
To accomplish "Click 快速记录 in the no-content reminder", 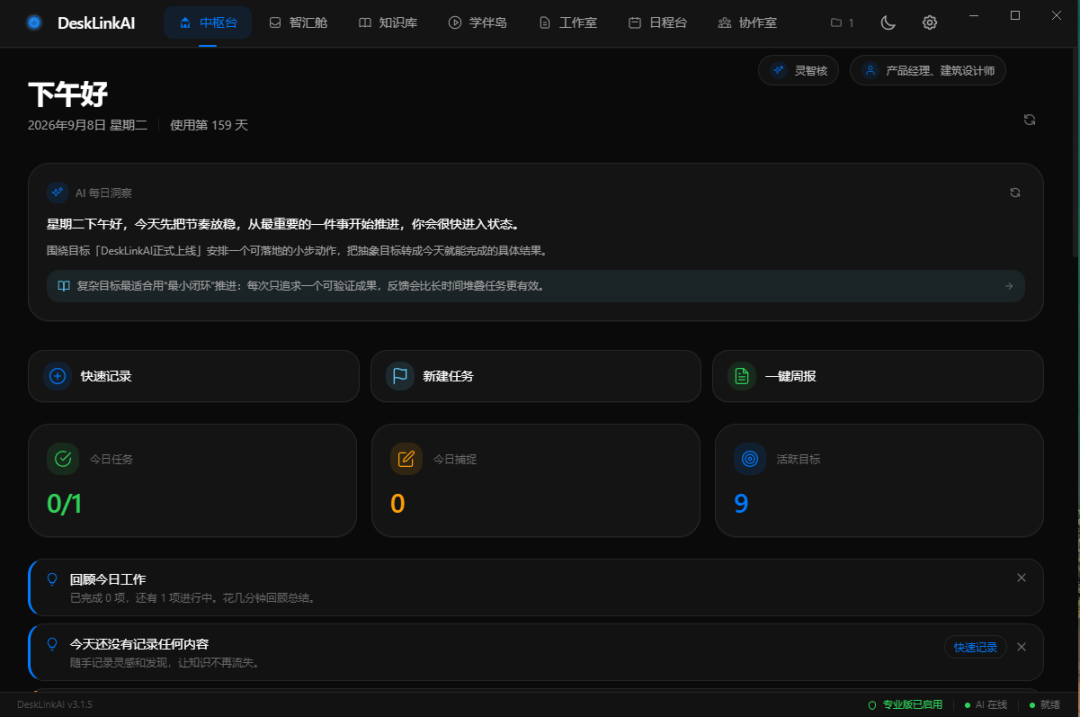I will 975,647.
